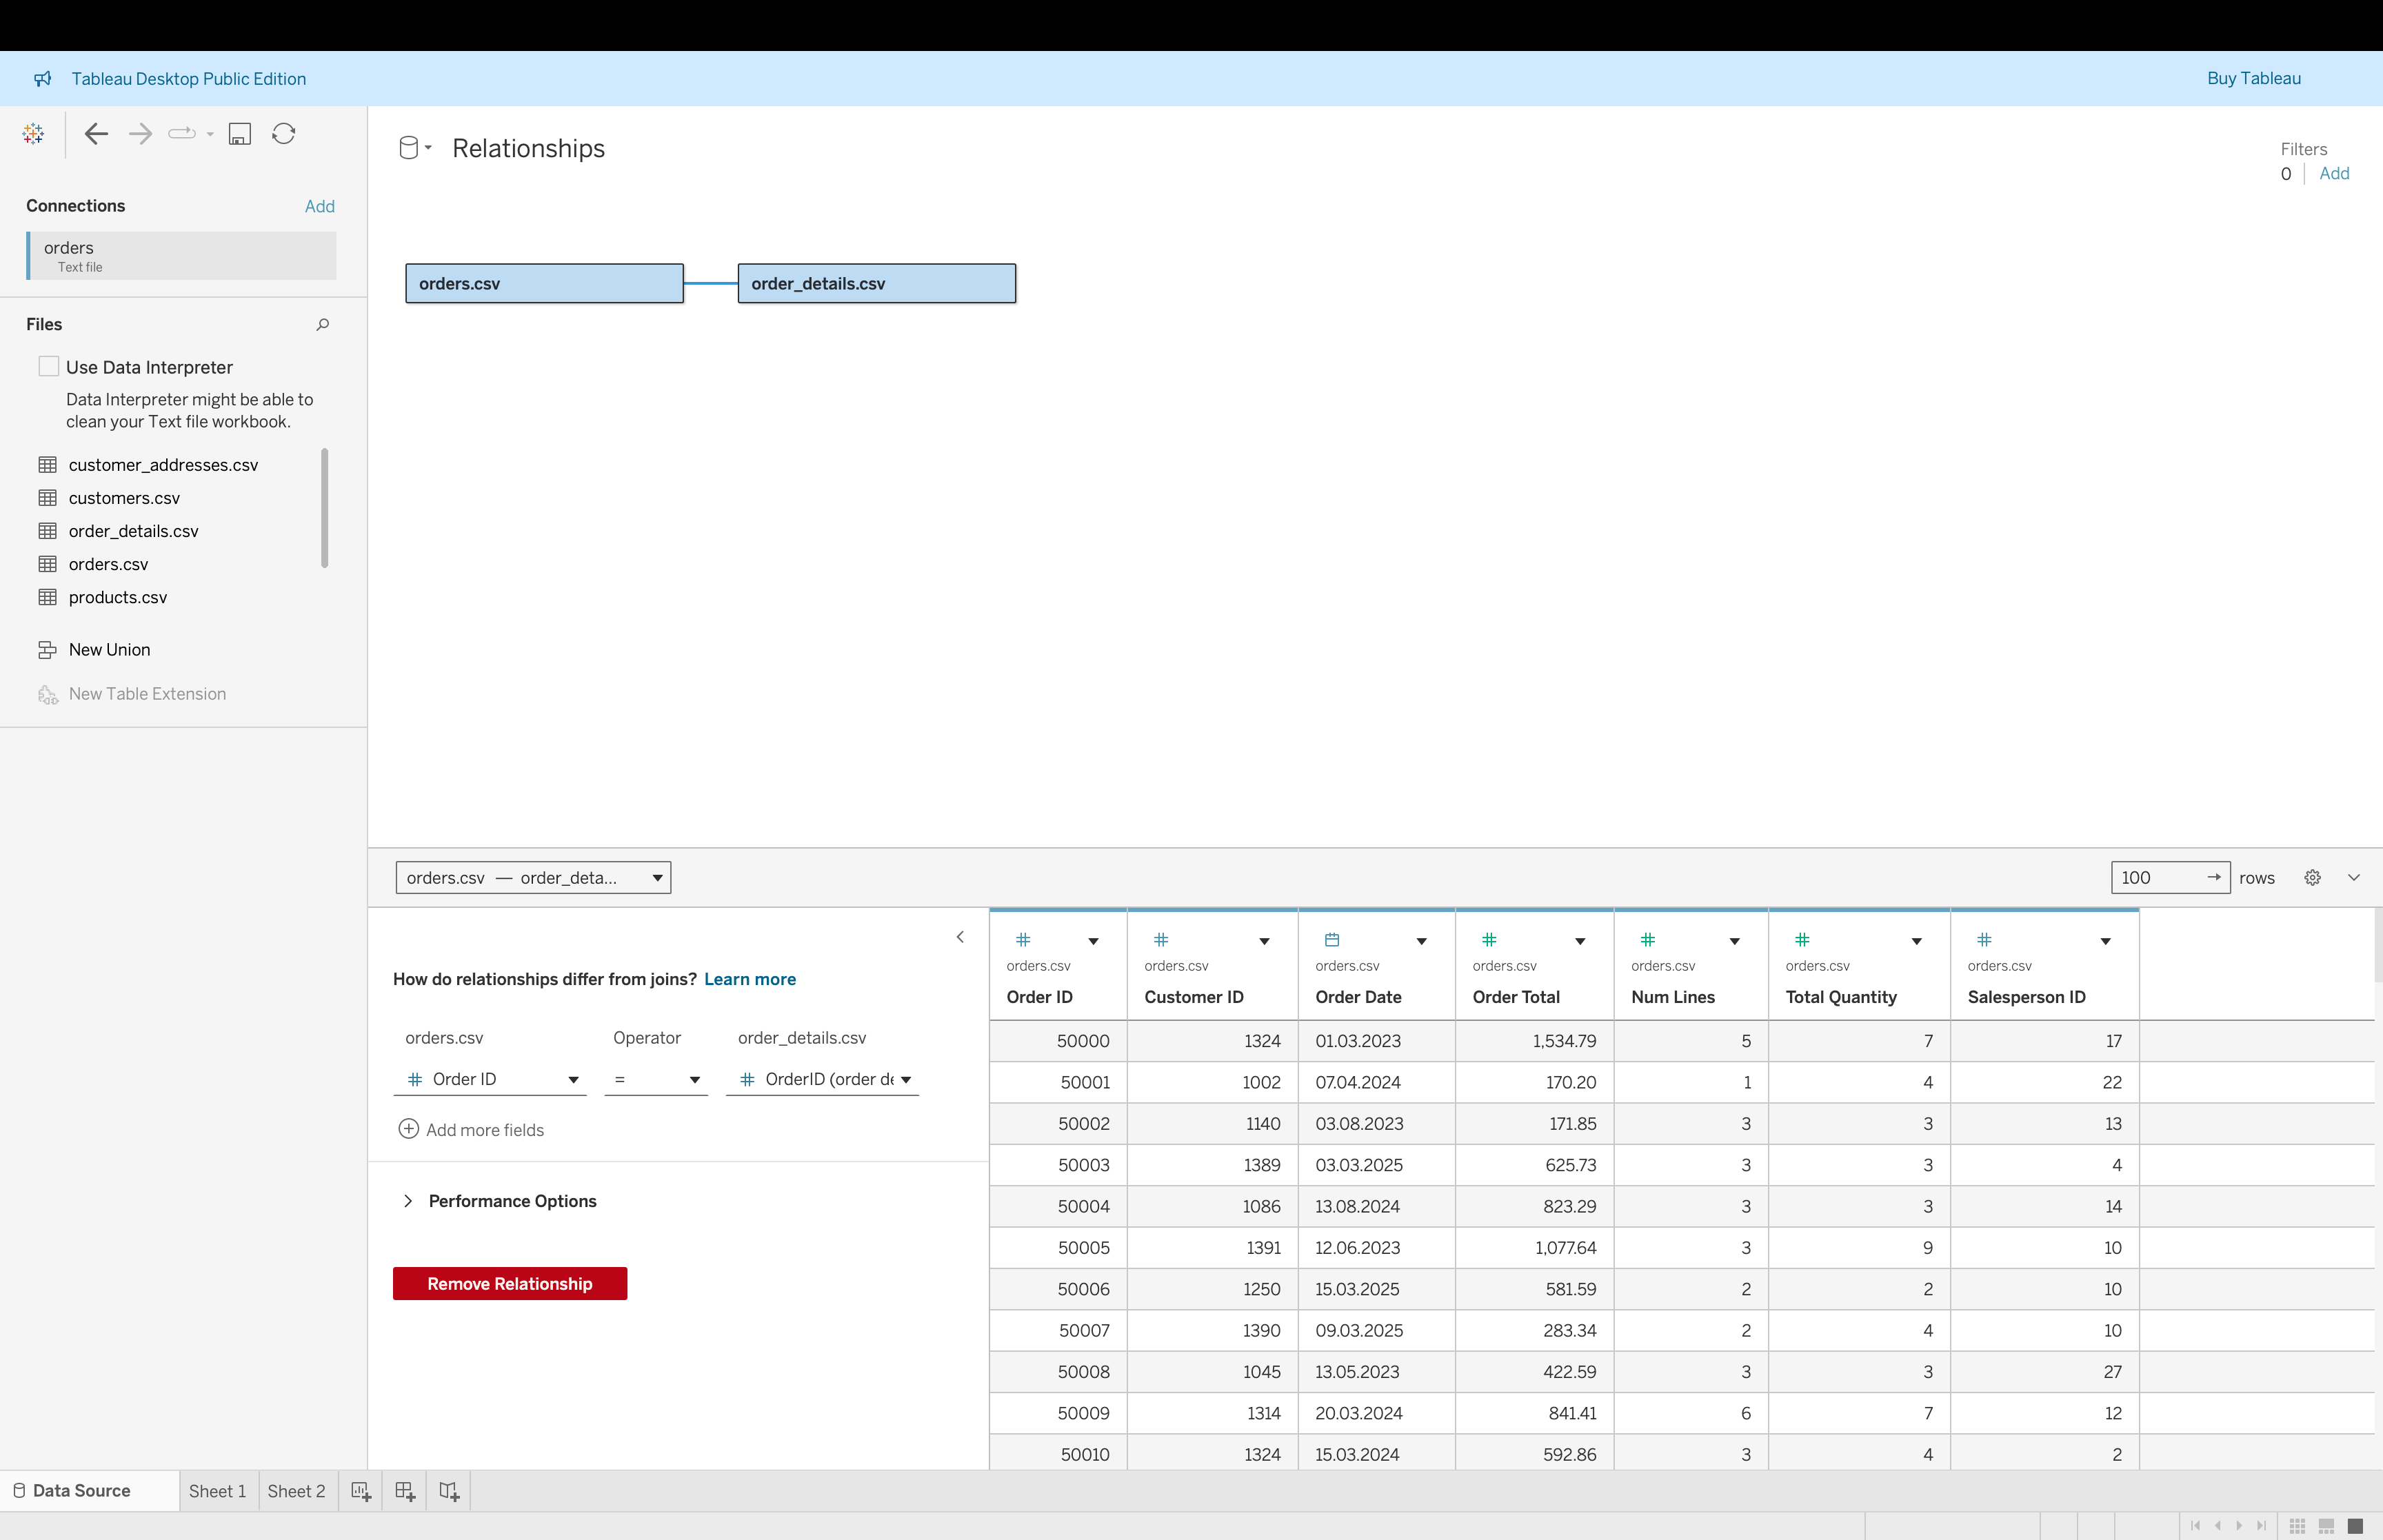Switch to the Sheet 1 tab
The height and width of the screenshot is (1540, 2383).
[217, 1491]
